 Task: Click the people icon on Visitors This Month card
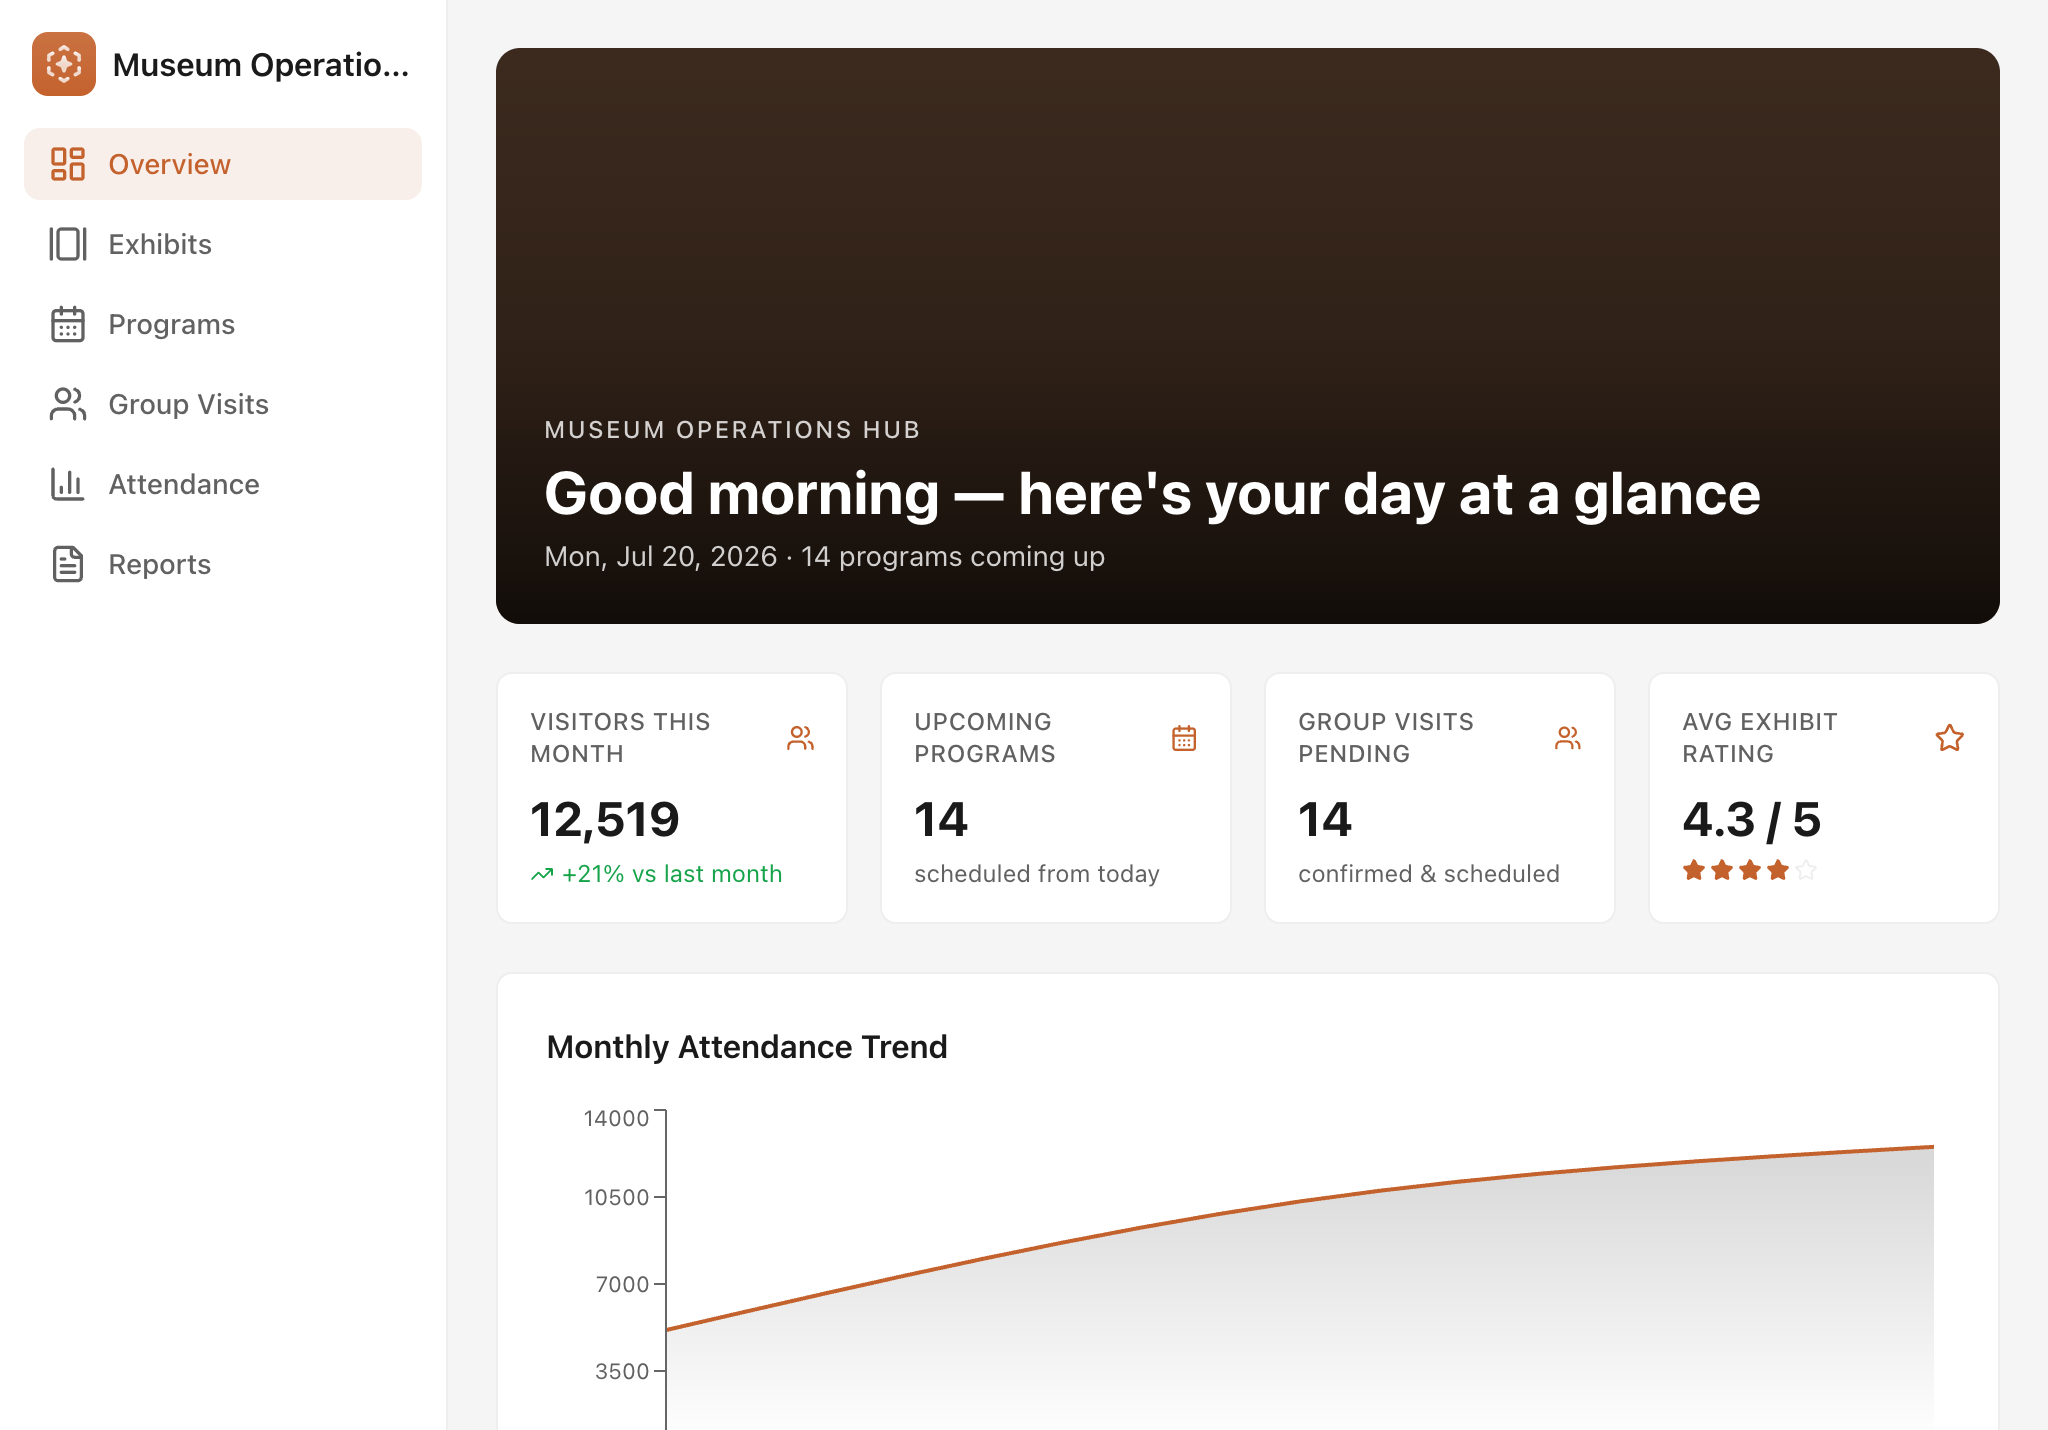pyautogui.click(x=800, y=738)
